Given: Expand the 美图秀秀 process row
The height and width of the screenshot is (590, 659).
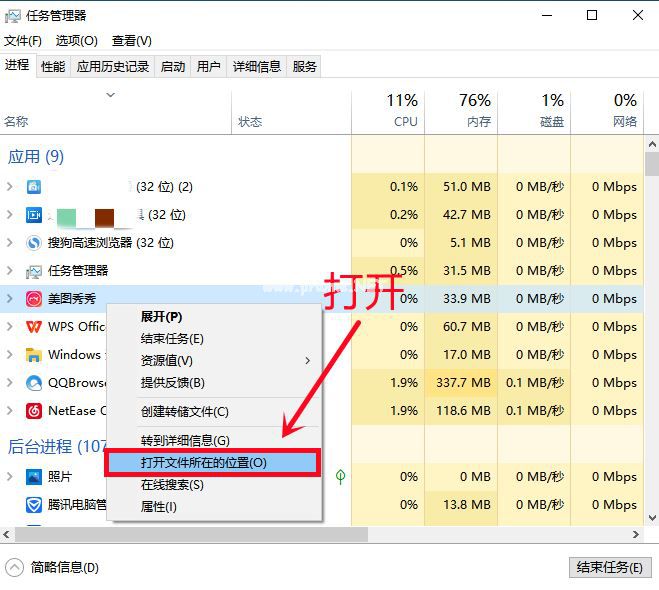Looking at the screenshot, I should (10, 299).
